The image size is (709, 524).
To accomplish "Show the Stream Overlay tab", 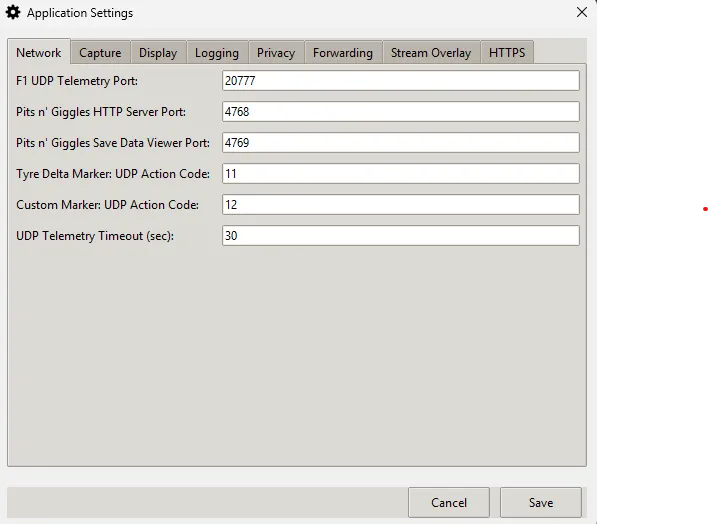I will (431, 53).
